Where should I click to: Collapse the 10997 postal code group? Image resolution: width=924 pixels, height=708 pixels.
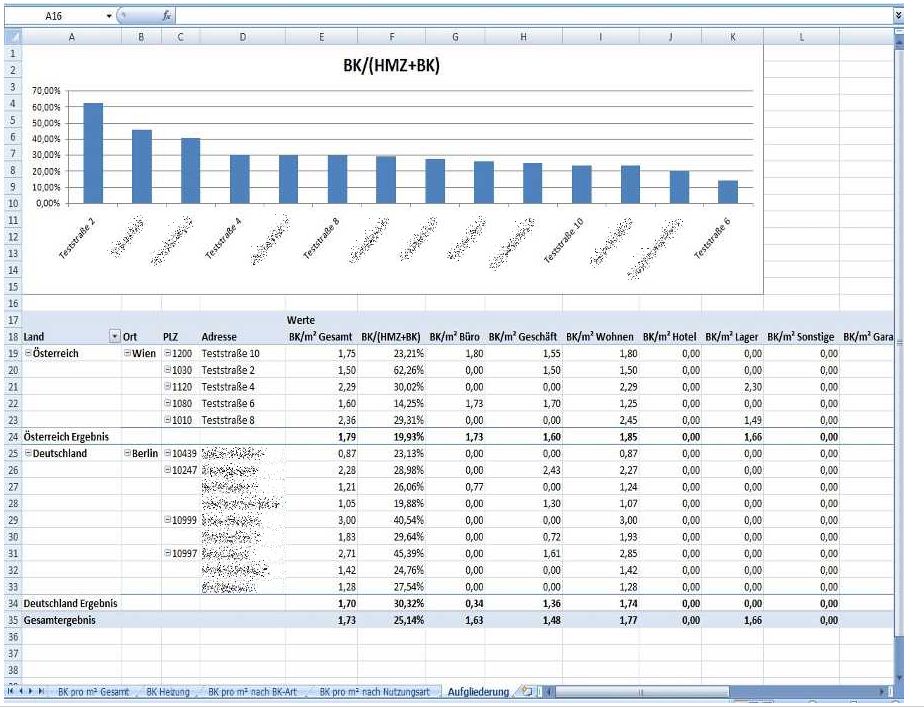pyautogui.click(x=167, y=553)
